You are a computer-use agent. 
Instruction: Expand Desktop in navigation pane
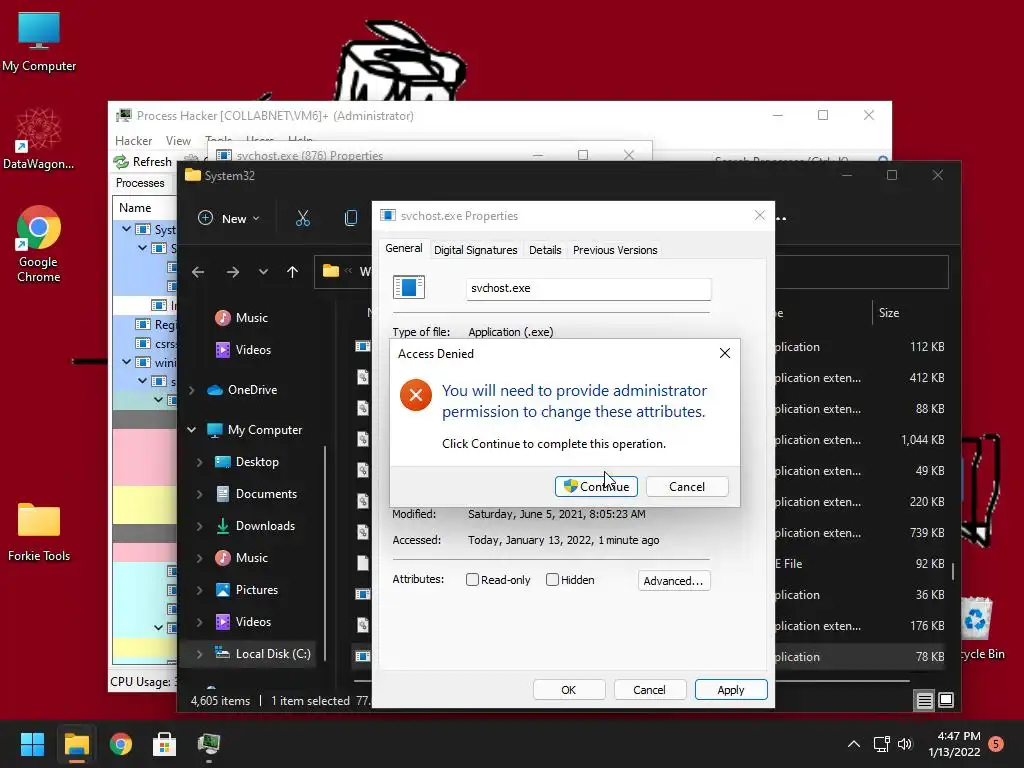[x=200, y=462]
